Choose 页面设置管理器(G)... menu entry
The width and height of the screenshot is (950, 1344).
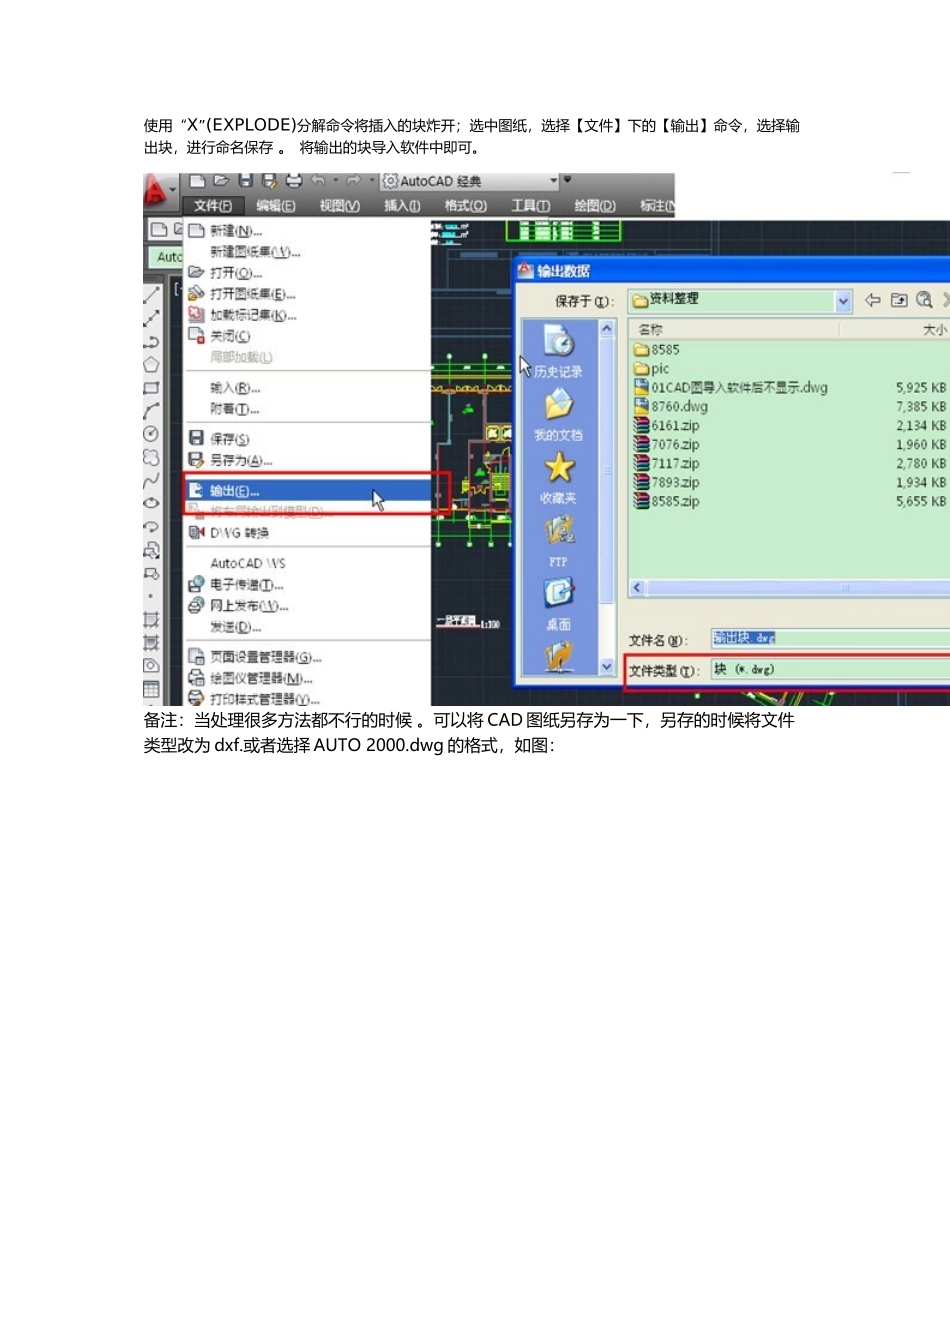click(x=308, y=657)
